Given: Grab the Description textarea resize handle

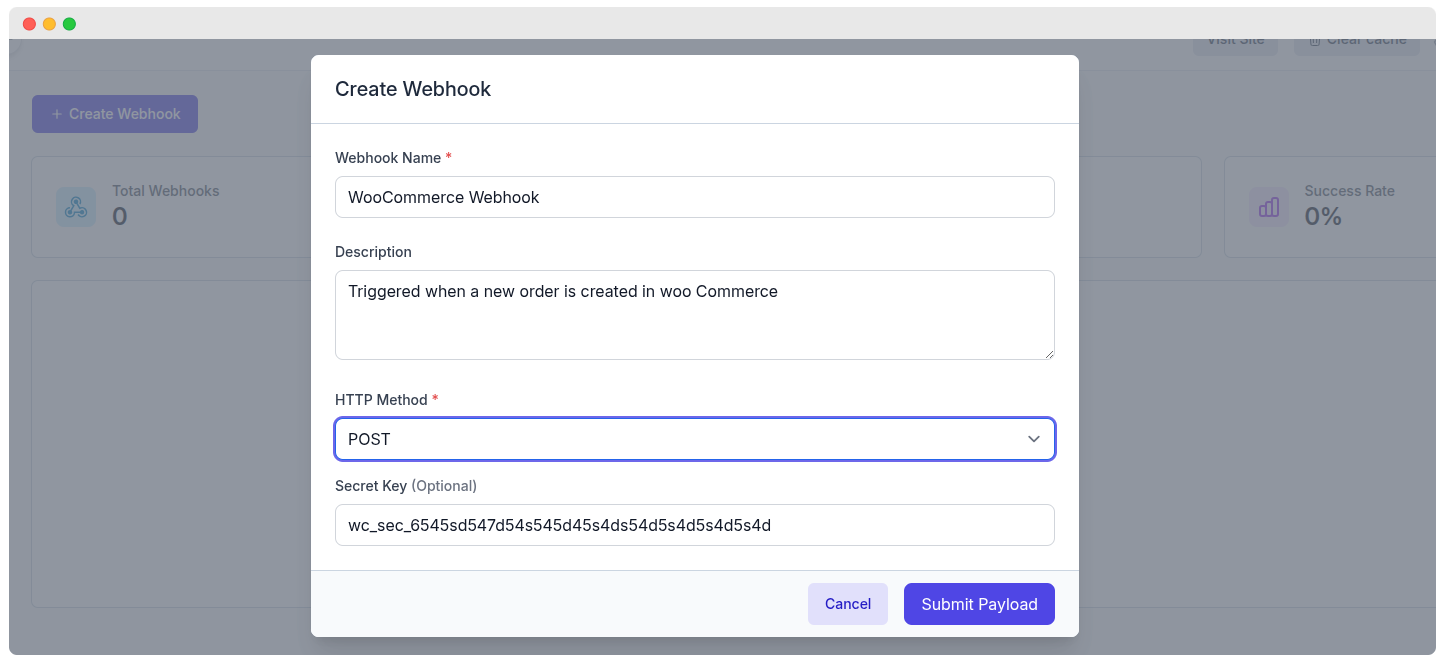Looking at the screenshot, I should tap(1049, 354).
